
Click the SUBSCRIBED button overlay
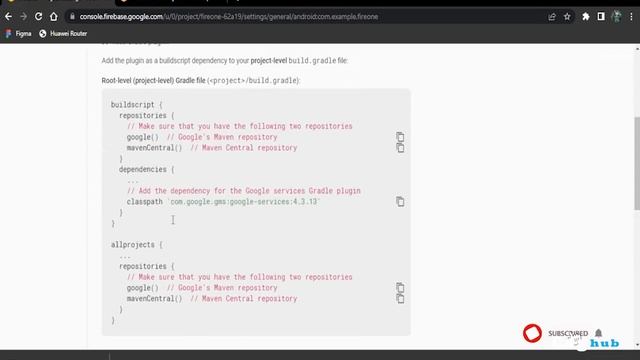(x=568, y=333)
